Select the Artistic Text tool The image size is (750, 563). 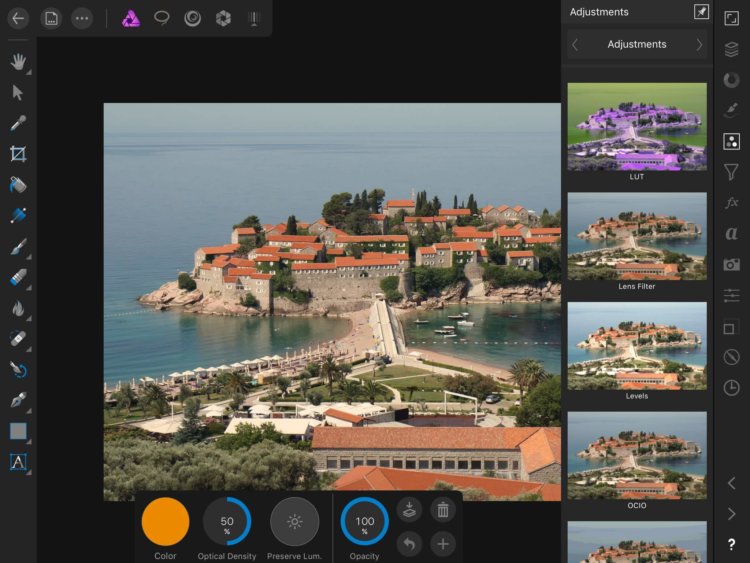coord(18,462)
